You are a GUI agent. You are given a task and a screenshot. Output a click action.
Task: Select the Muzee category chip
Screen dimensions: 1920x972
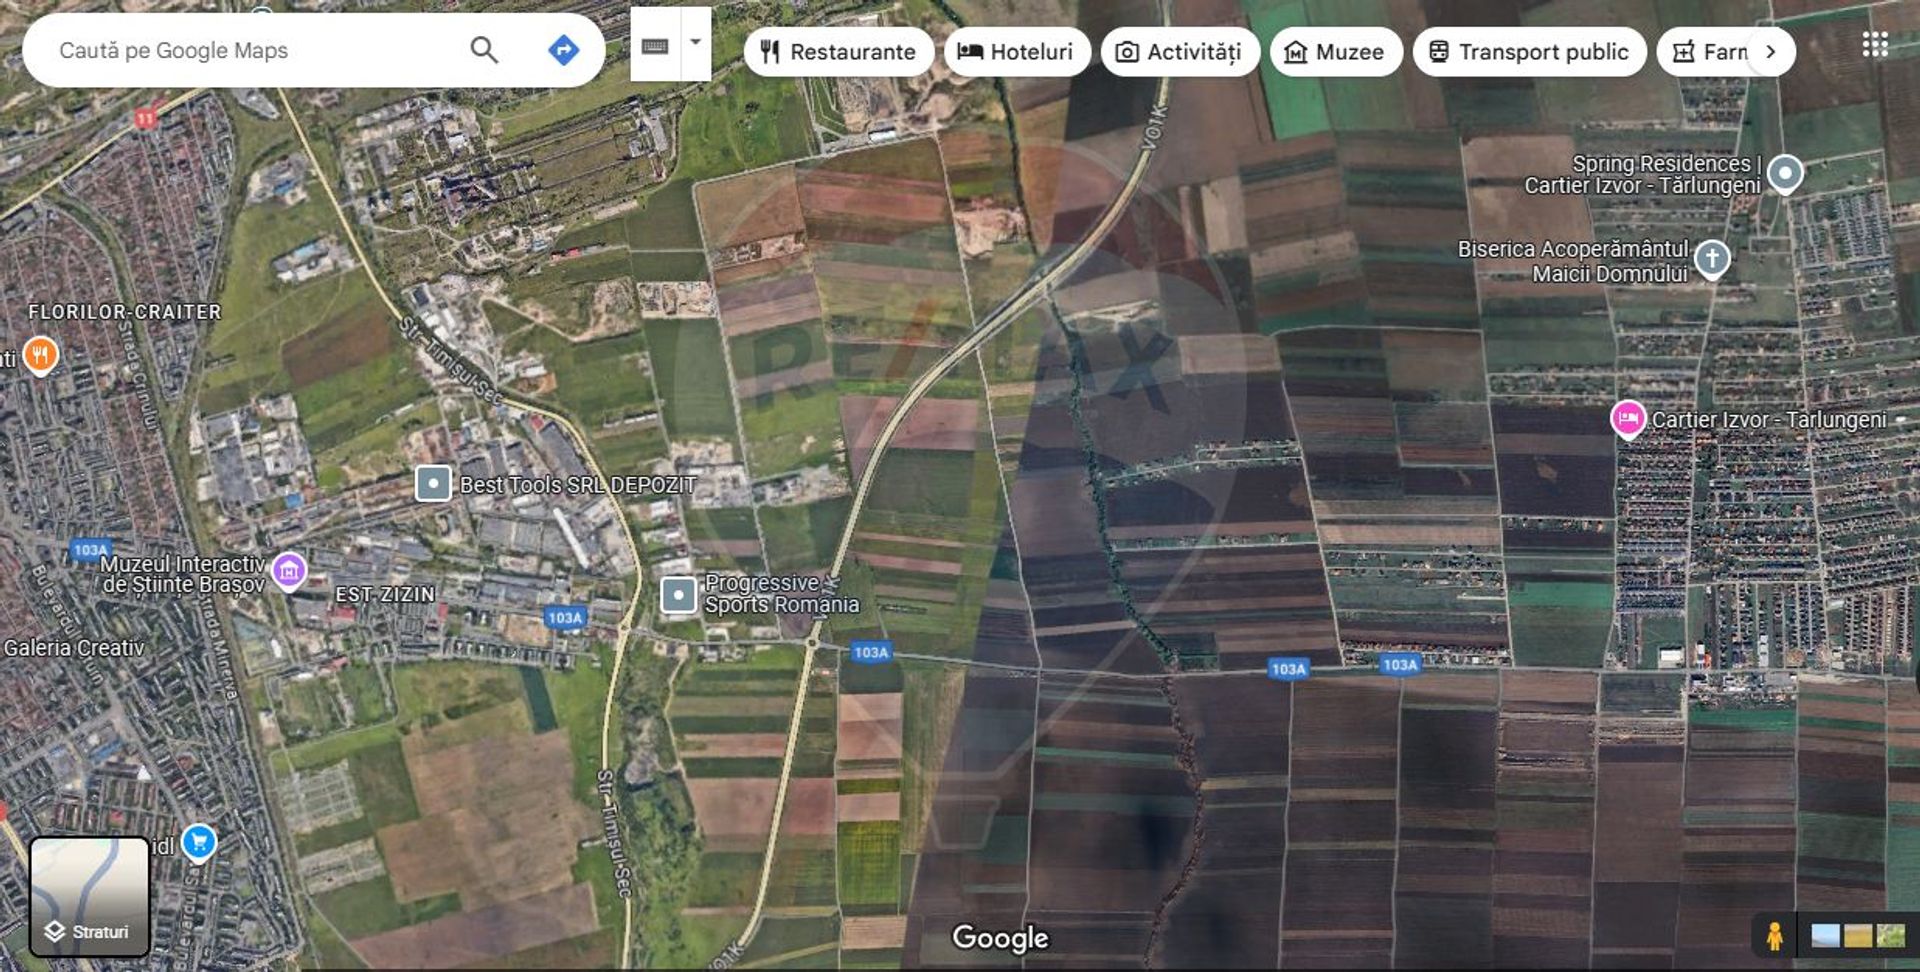1335,52
